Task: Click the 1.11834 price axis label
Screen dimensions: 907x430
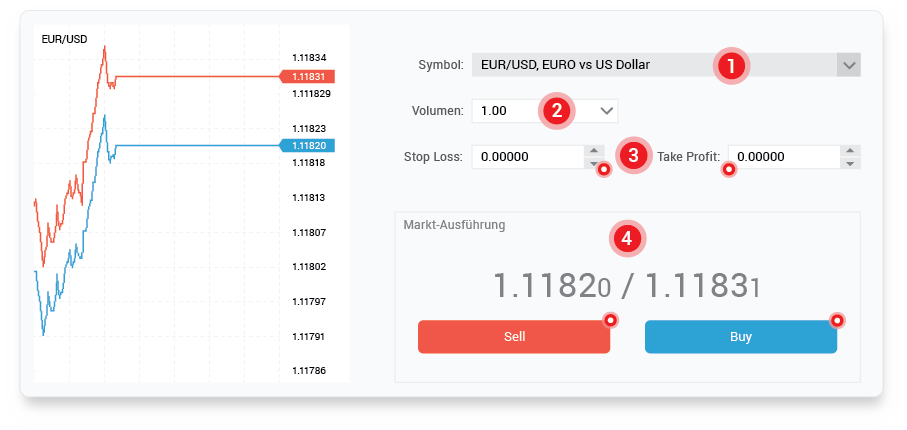Action: (309, 58)
